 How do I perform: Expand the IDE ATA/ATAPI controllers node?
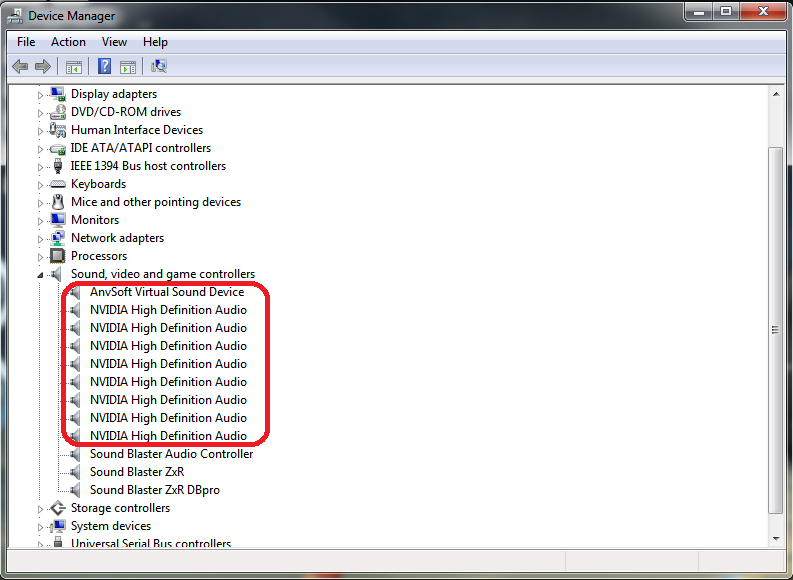(x=40, y=149)
